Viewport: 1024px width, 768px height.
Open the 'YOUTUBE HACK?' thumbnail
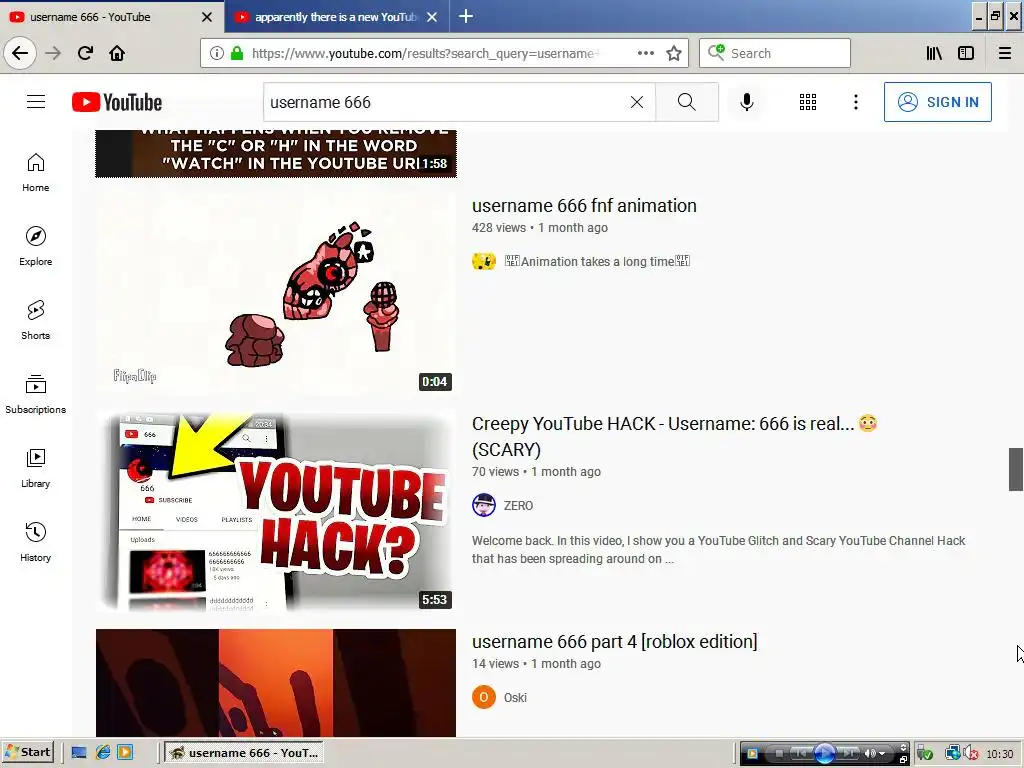click(x=276, y=512)
